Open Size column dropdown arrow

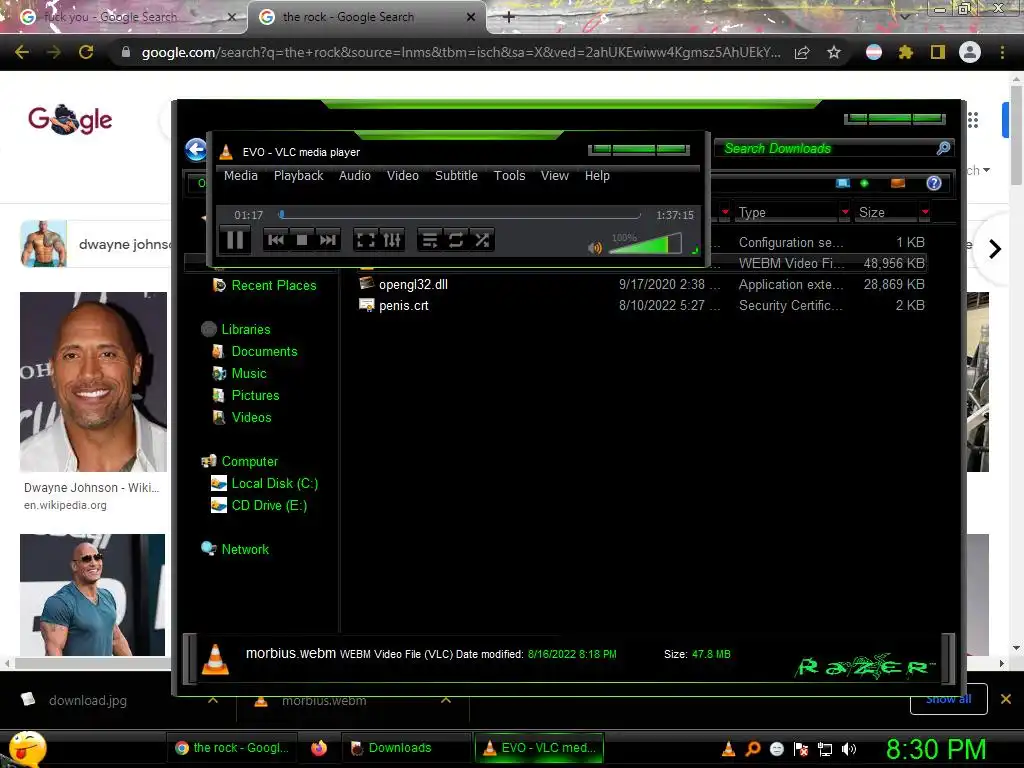point(925,212)
